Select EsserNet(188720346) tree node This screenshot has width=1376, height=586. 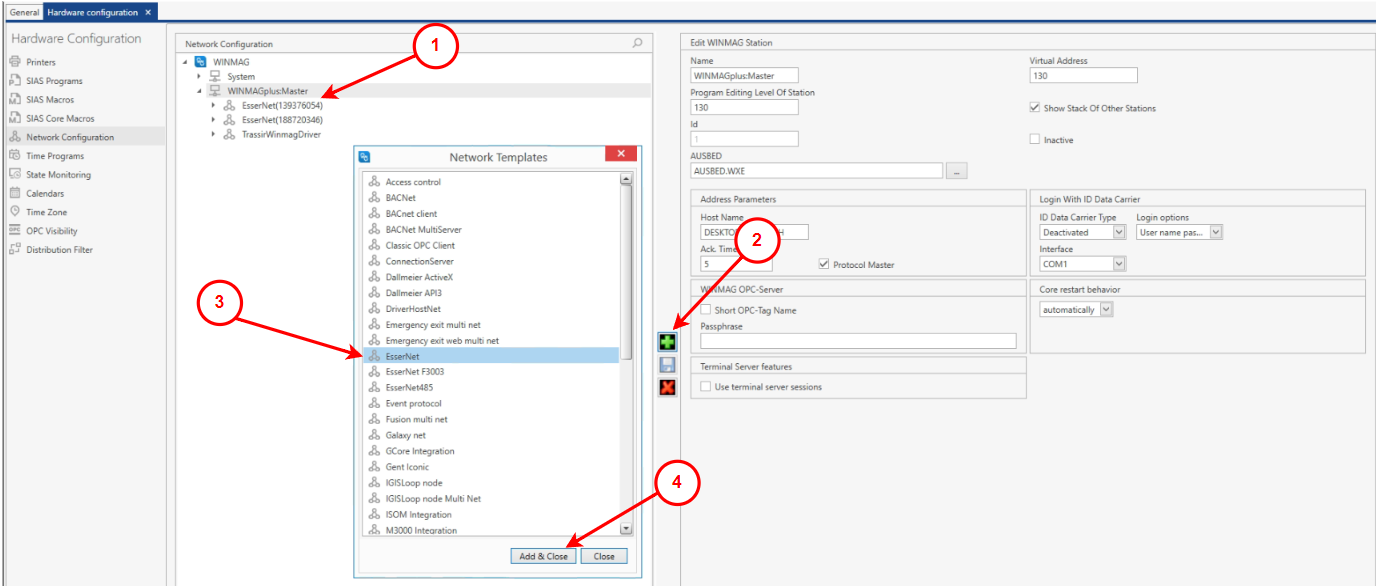pos(281,119)
